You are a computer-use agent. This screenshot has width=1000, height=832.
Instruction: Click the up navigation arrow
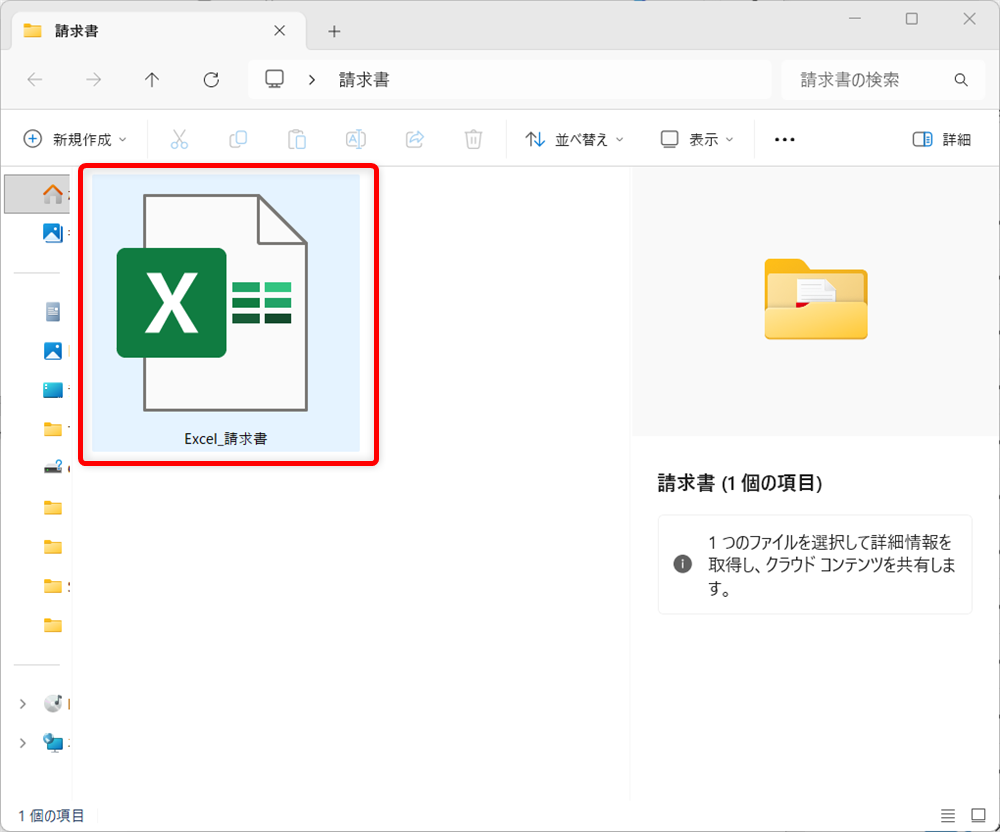(x=151, y=80)
